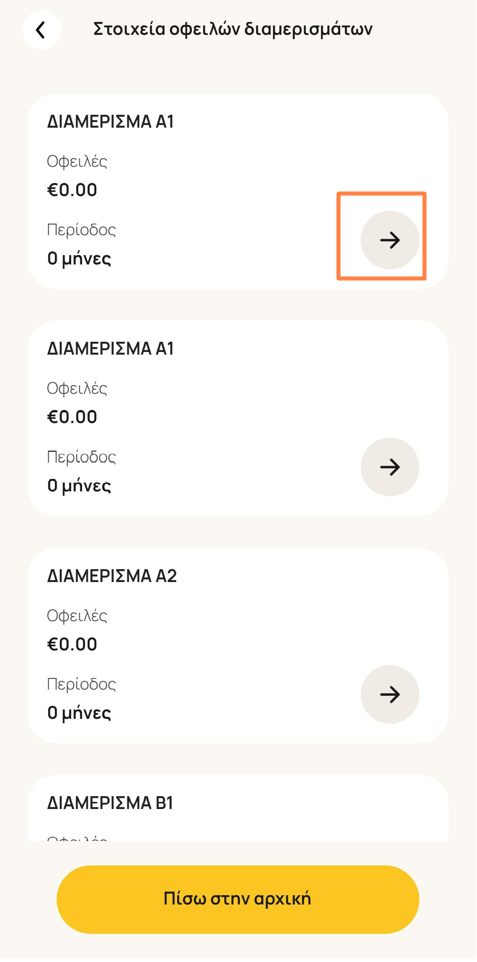477x962 pixels.
Task: Click the Στοιχεία οφειλών διαμερισμάτων page title
Action: pos(233,29)
